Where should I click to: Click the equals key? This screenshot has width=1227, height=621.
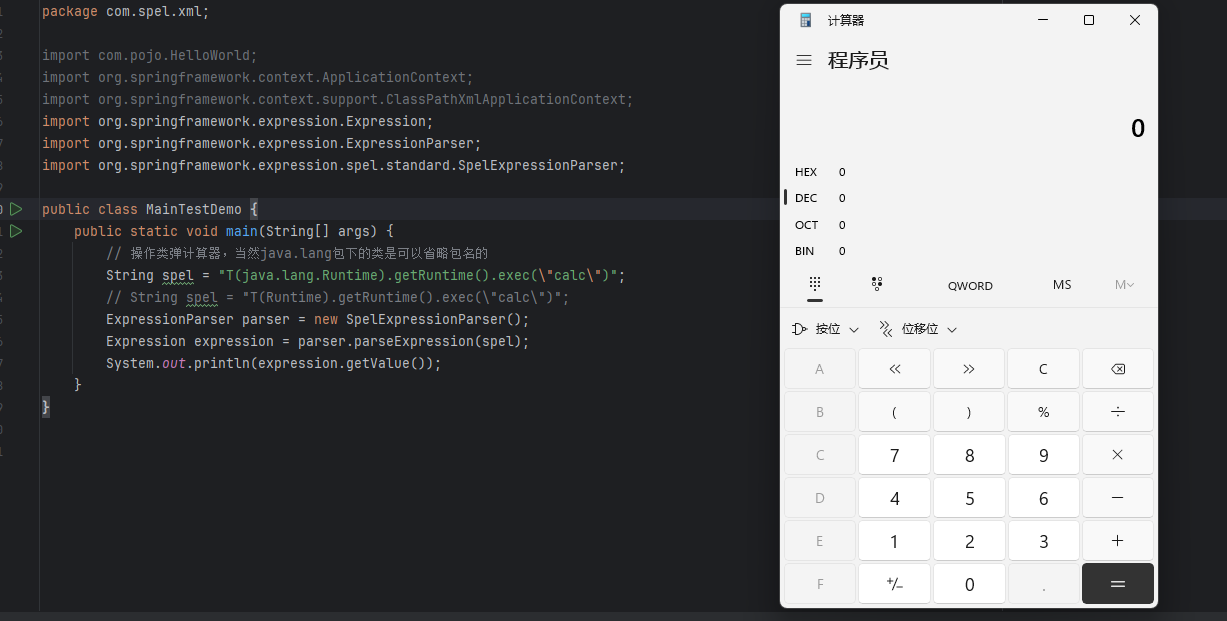[x=1118, y=584]
